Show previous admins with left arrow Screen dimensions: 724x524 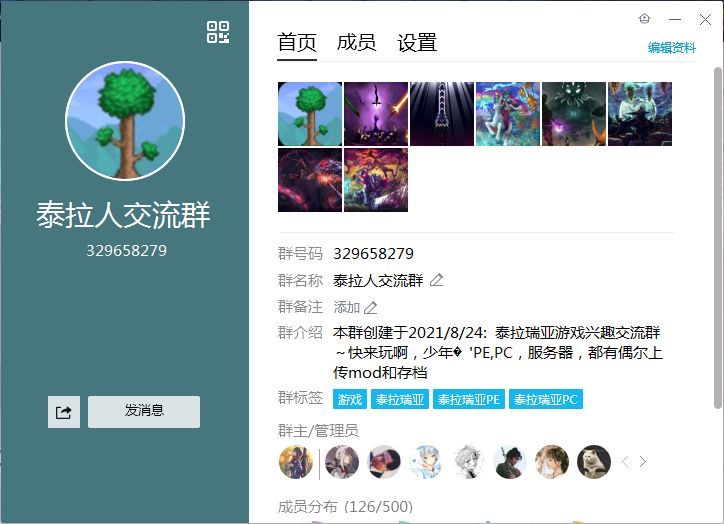625,462
